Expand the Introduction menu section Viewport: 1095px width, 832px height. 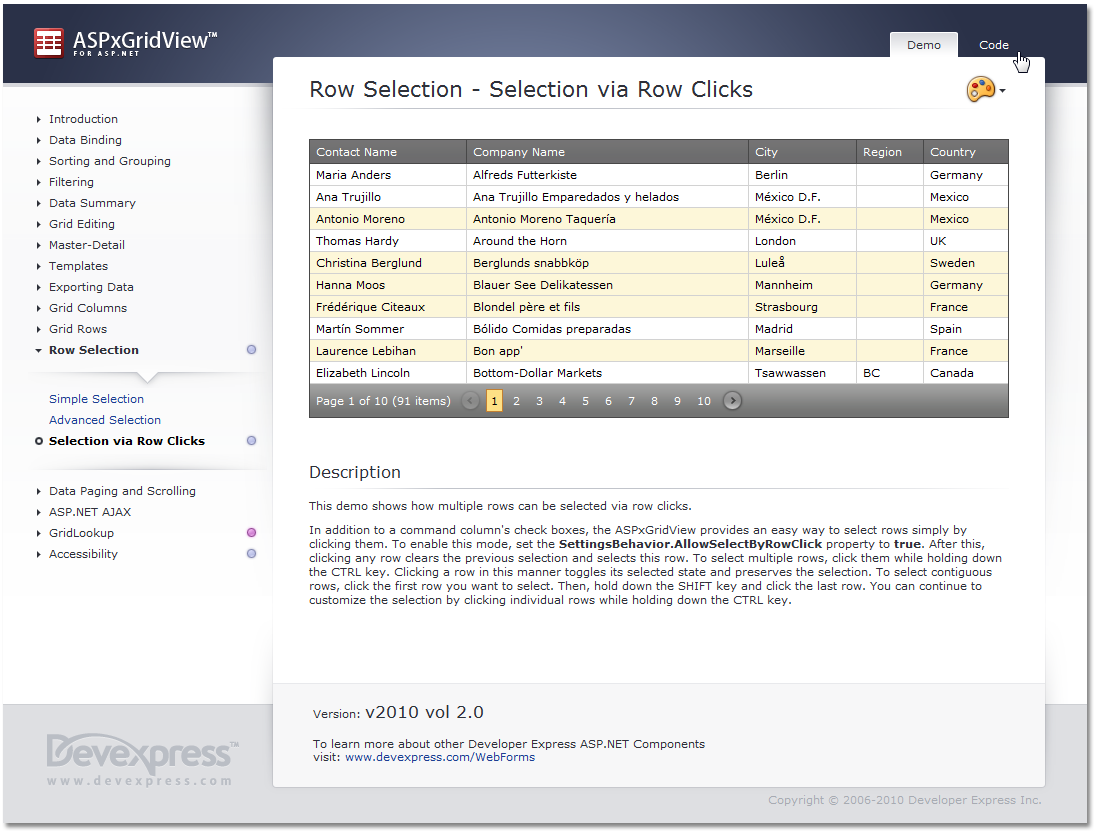(83, 119)
